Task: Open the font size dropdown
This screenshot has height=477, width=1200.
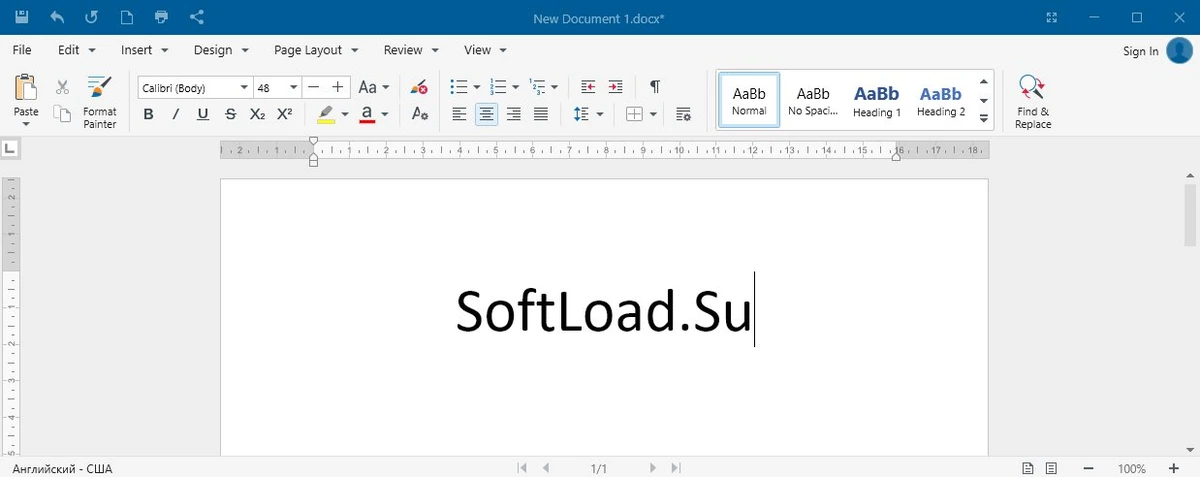Action: [293, 88]
